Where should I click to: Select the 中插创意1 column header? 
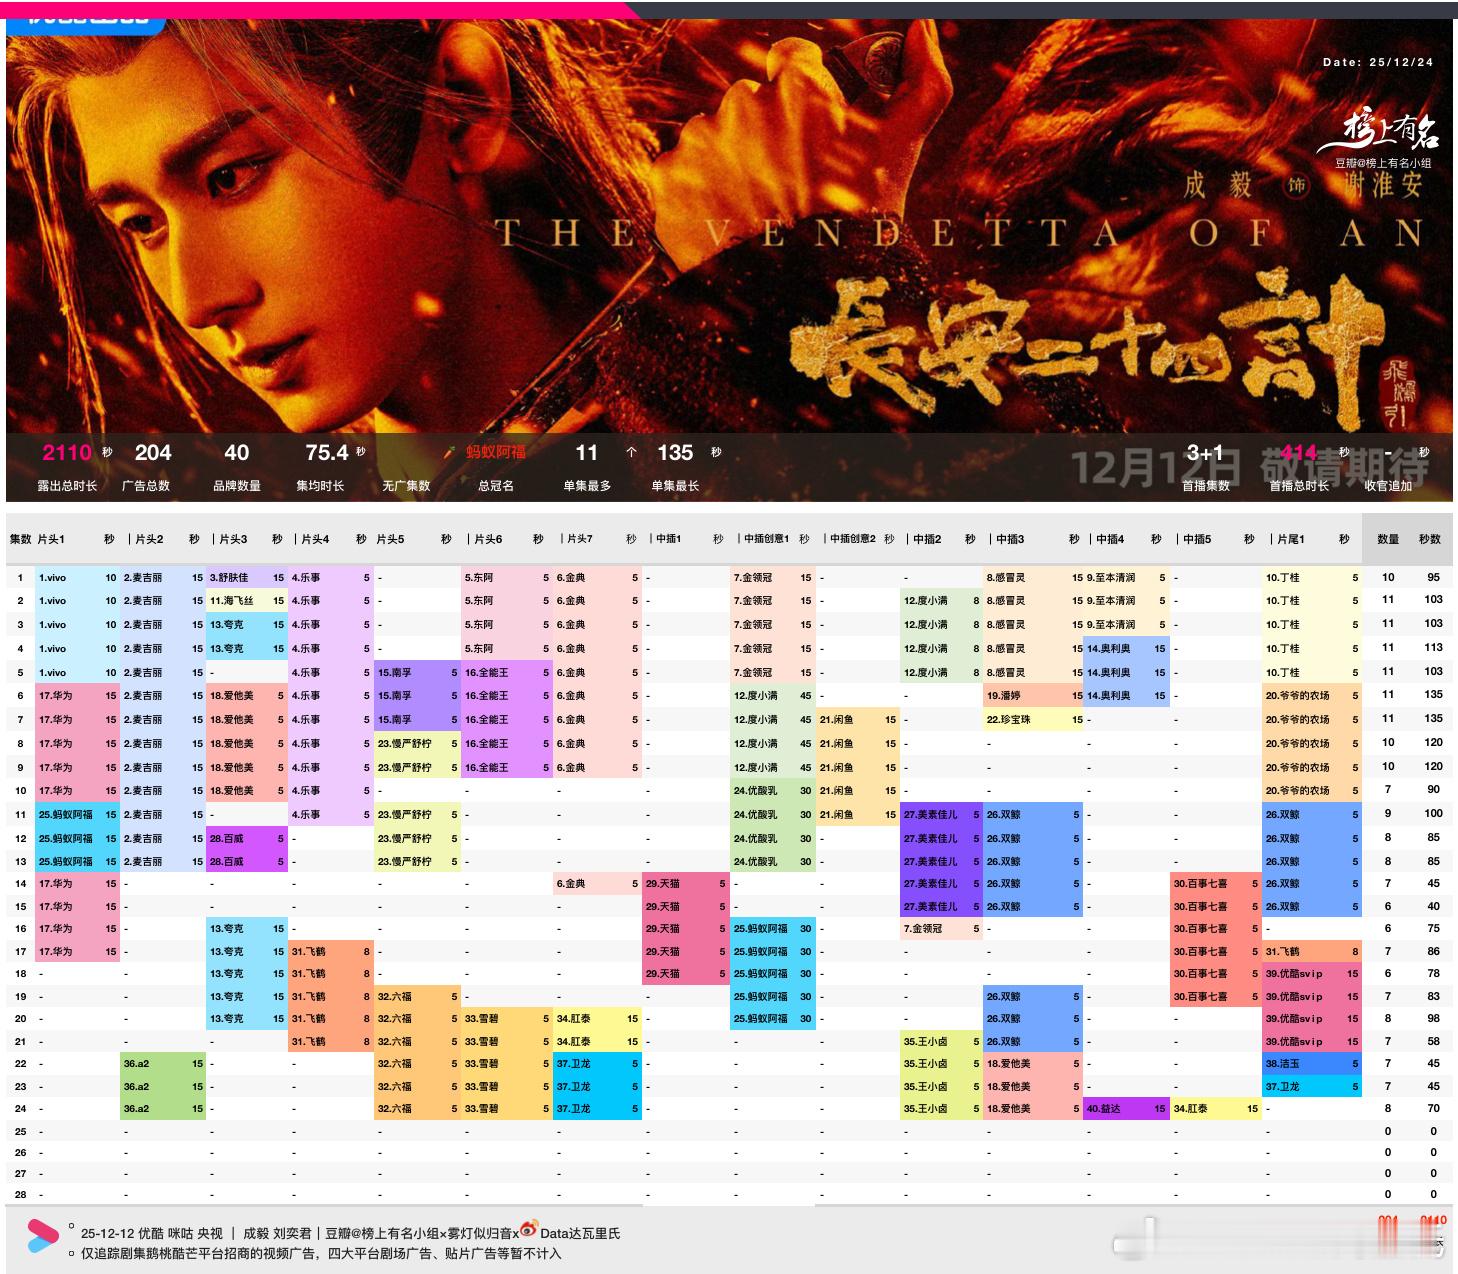(766, 539)
